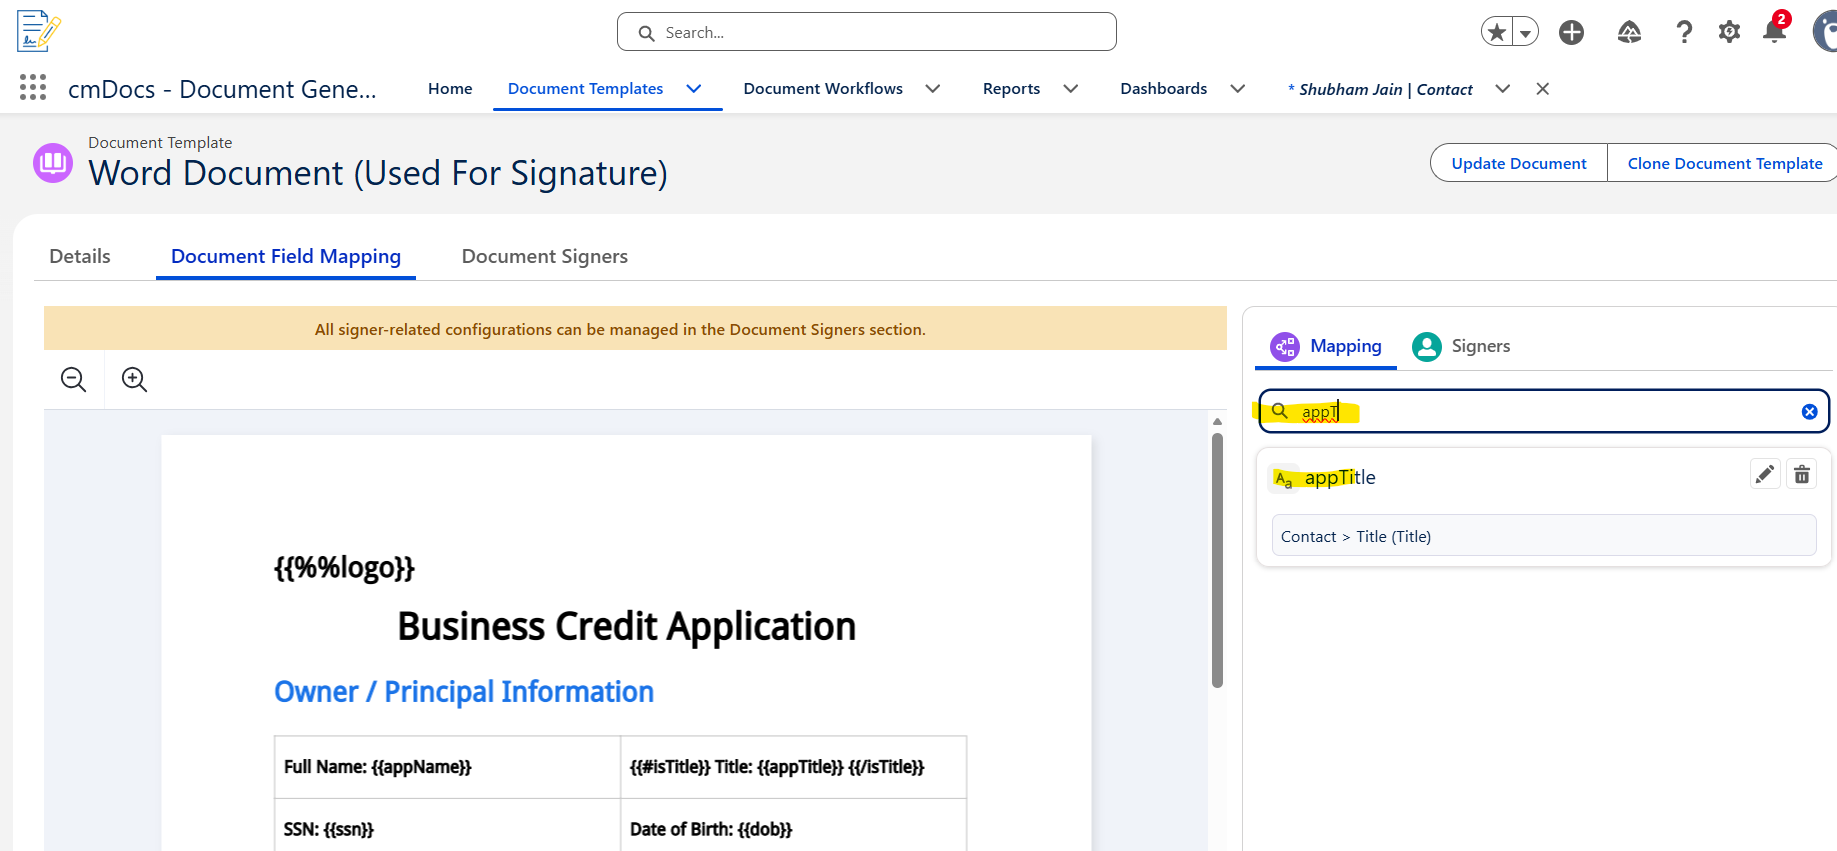Viewport: 1837px width, 851px height.
Task: Go to the Home tab
Action: click(x=450, y=89)
